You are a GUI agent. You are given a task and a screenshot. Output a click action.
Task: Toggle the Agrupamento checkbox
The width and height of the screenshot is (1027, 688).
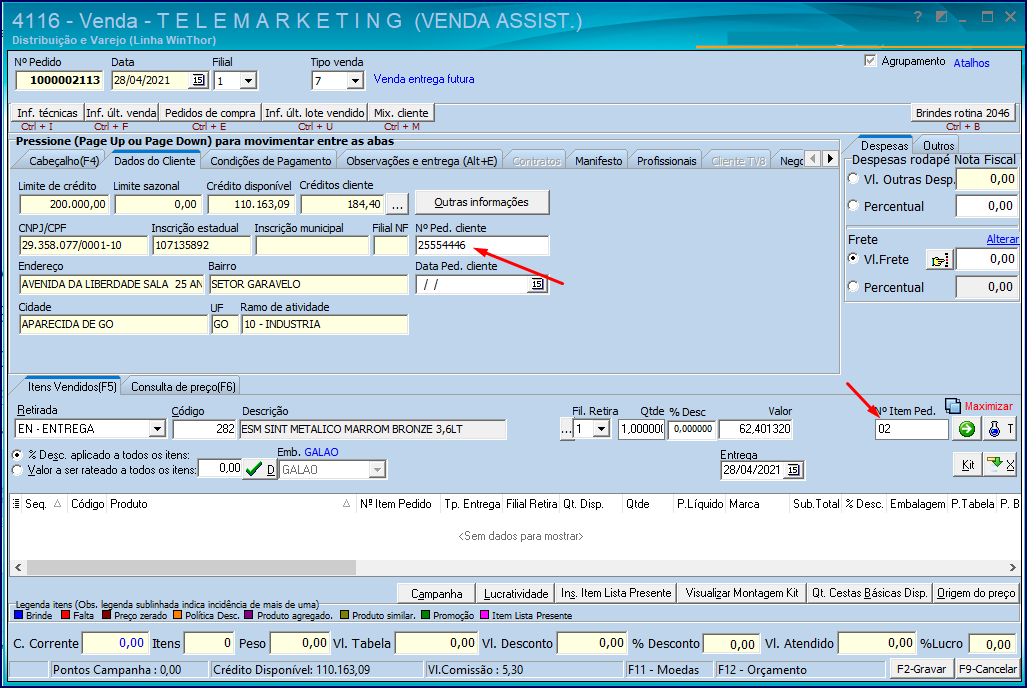coord(870,61)
